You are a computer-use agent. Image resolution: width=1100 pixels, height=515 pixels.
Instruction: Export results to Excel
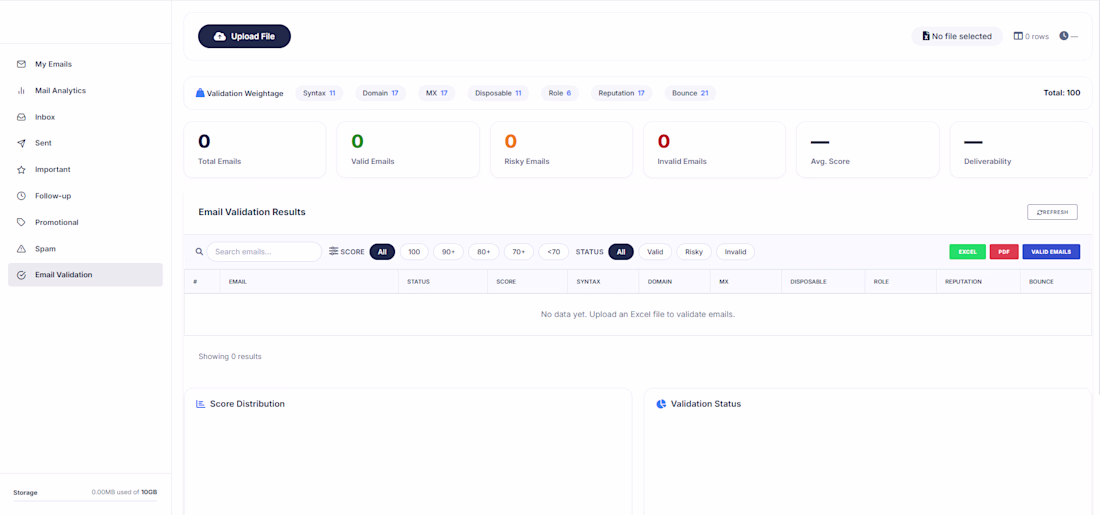coord(967,251)
